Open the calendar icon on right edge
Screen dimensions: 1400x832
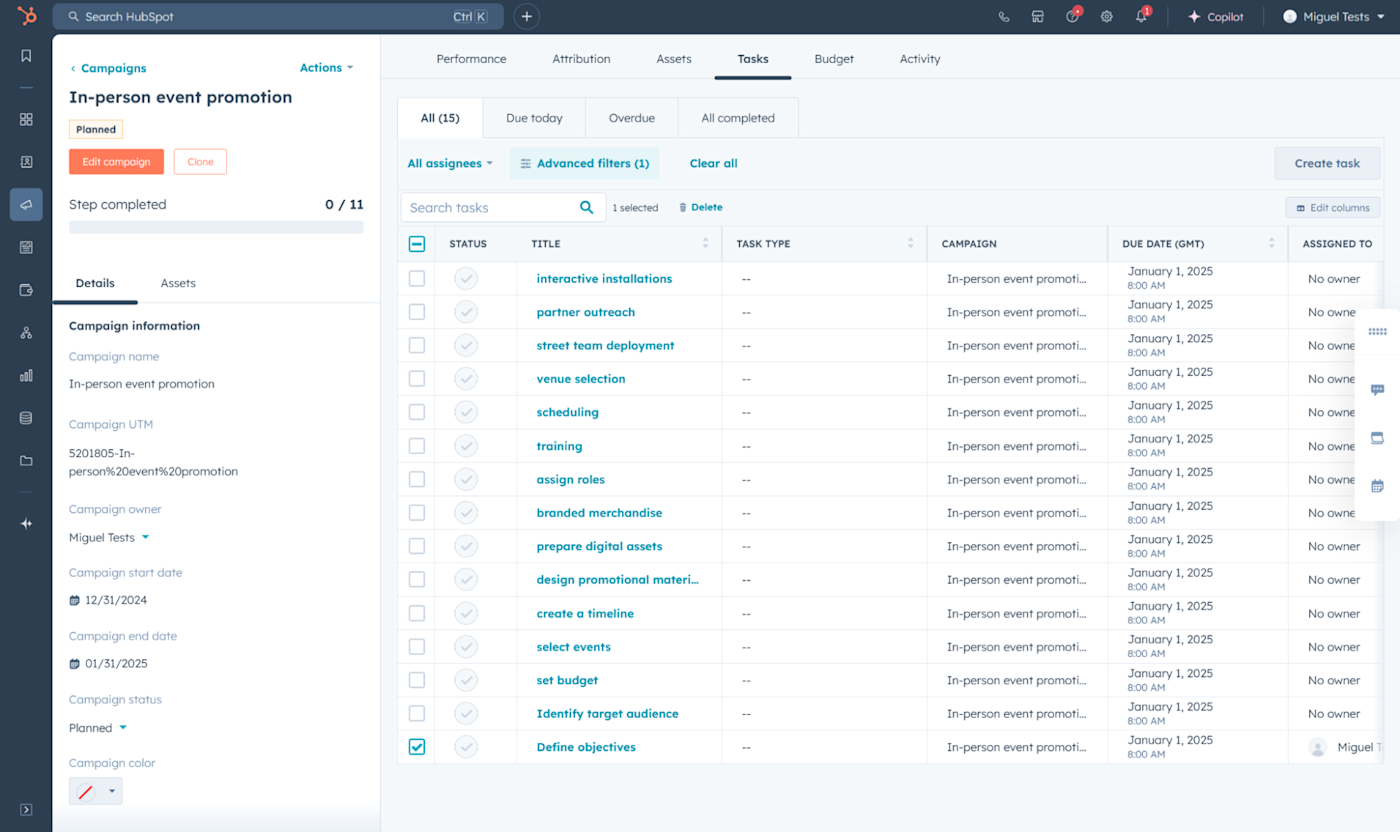pos(1377,486)
